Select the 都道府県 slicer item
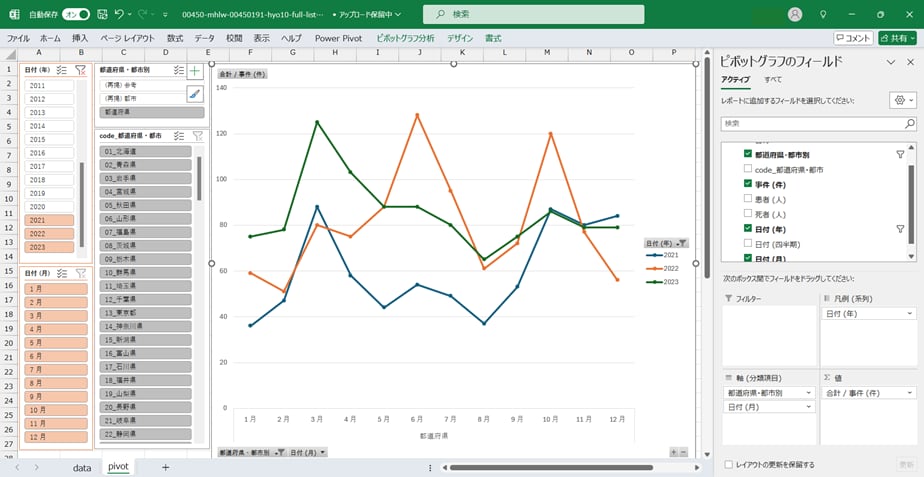Viewport: 924px width, 477px height. coord(152,111)
